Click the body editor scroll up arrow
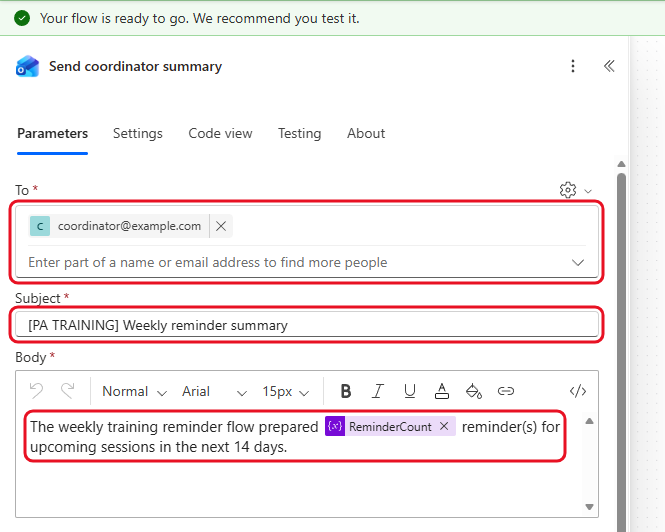 tap(589, 421)
